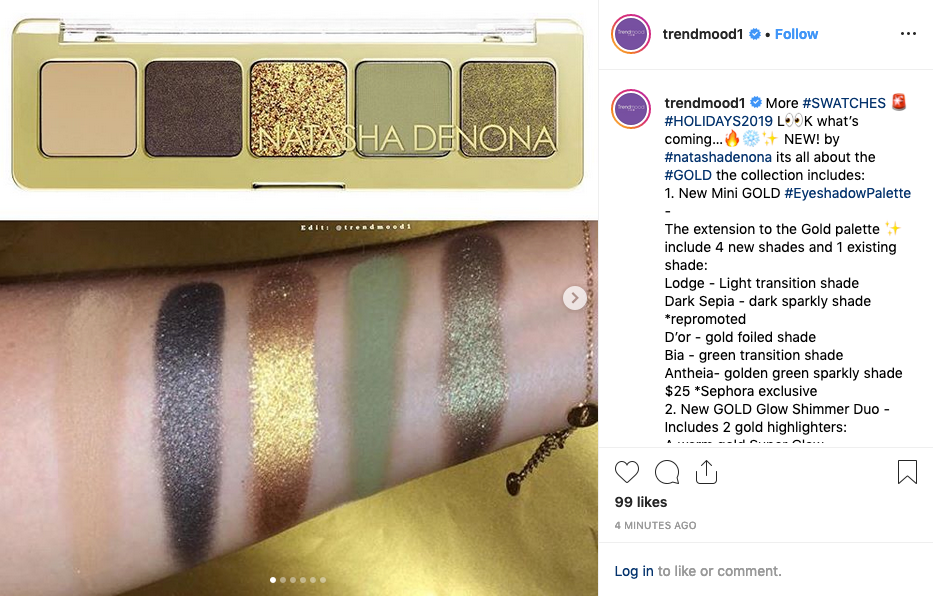Open comments with the speech bubble icon
Screen dimensions: 933x596
coord(667,472)
